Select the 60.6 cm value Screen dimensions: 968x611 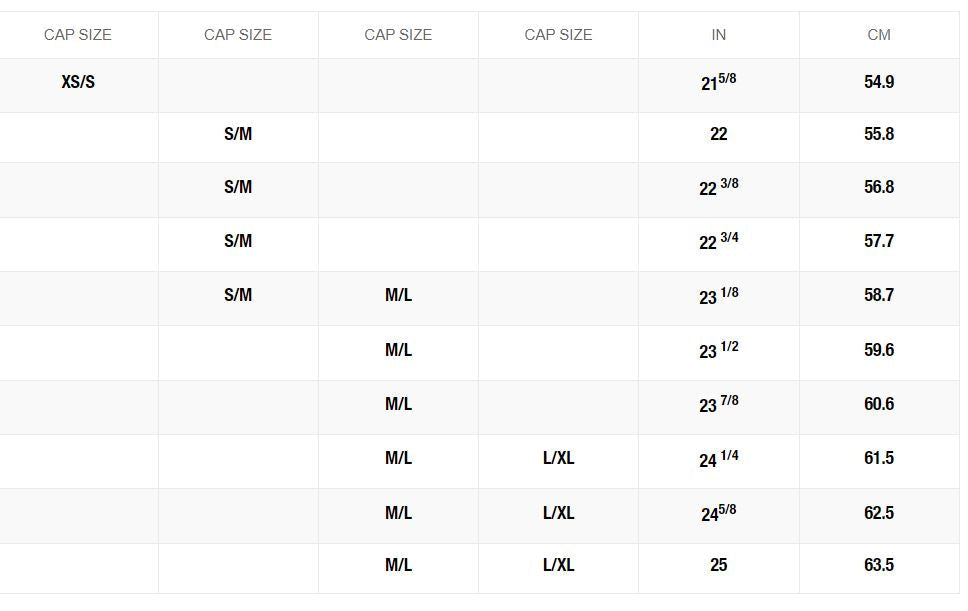pos(878,404)
